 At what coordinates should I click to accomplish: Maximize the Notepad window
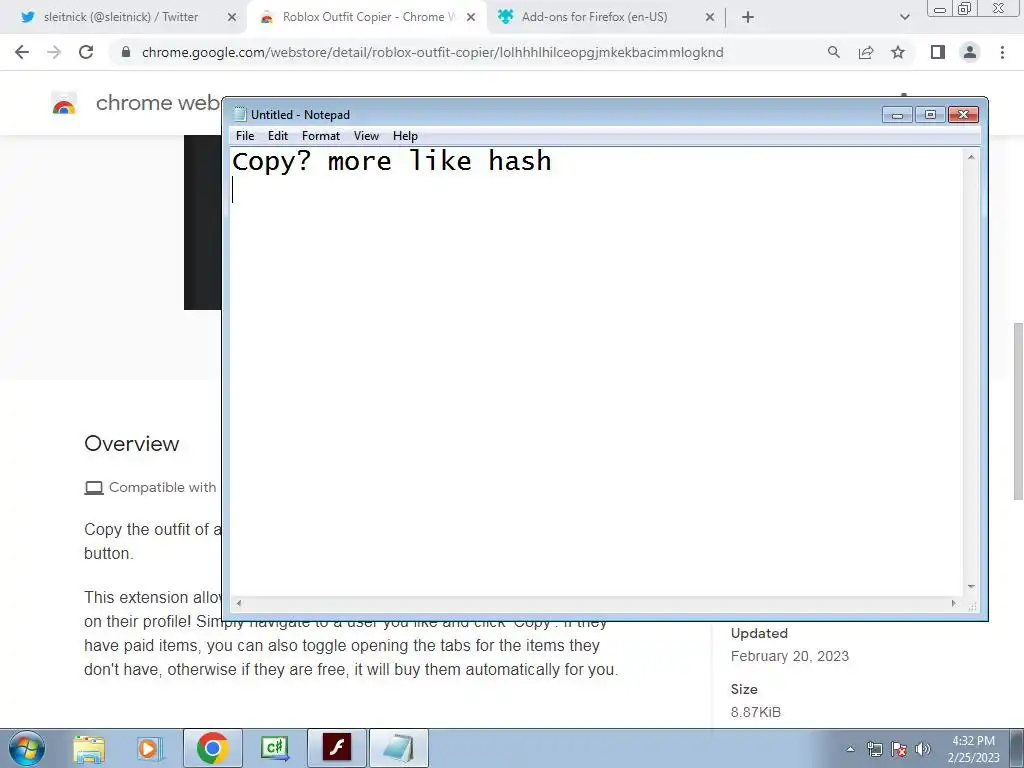[930, 115]
